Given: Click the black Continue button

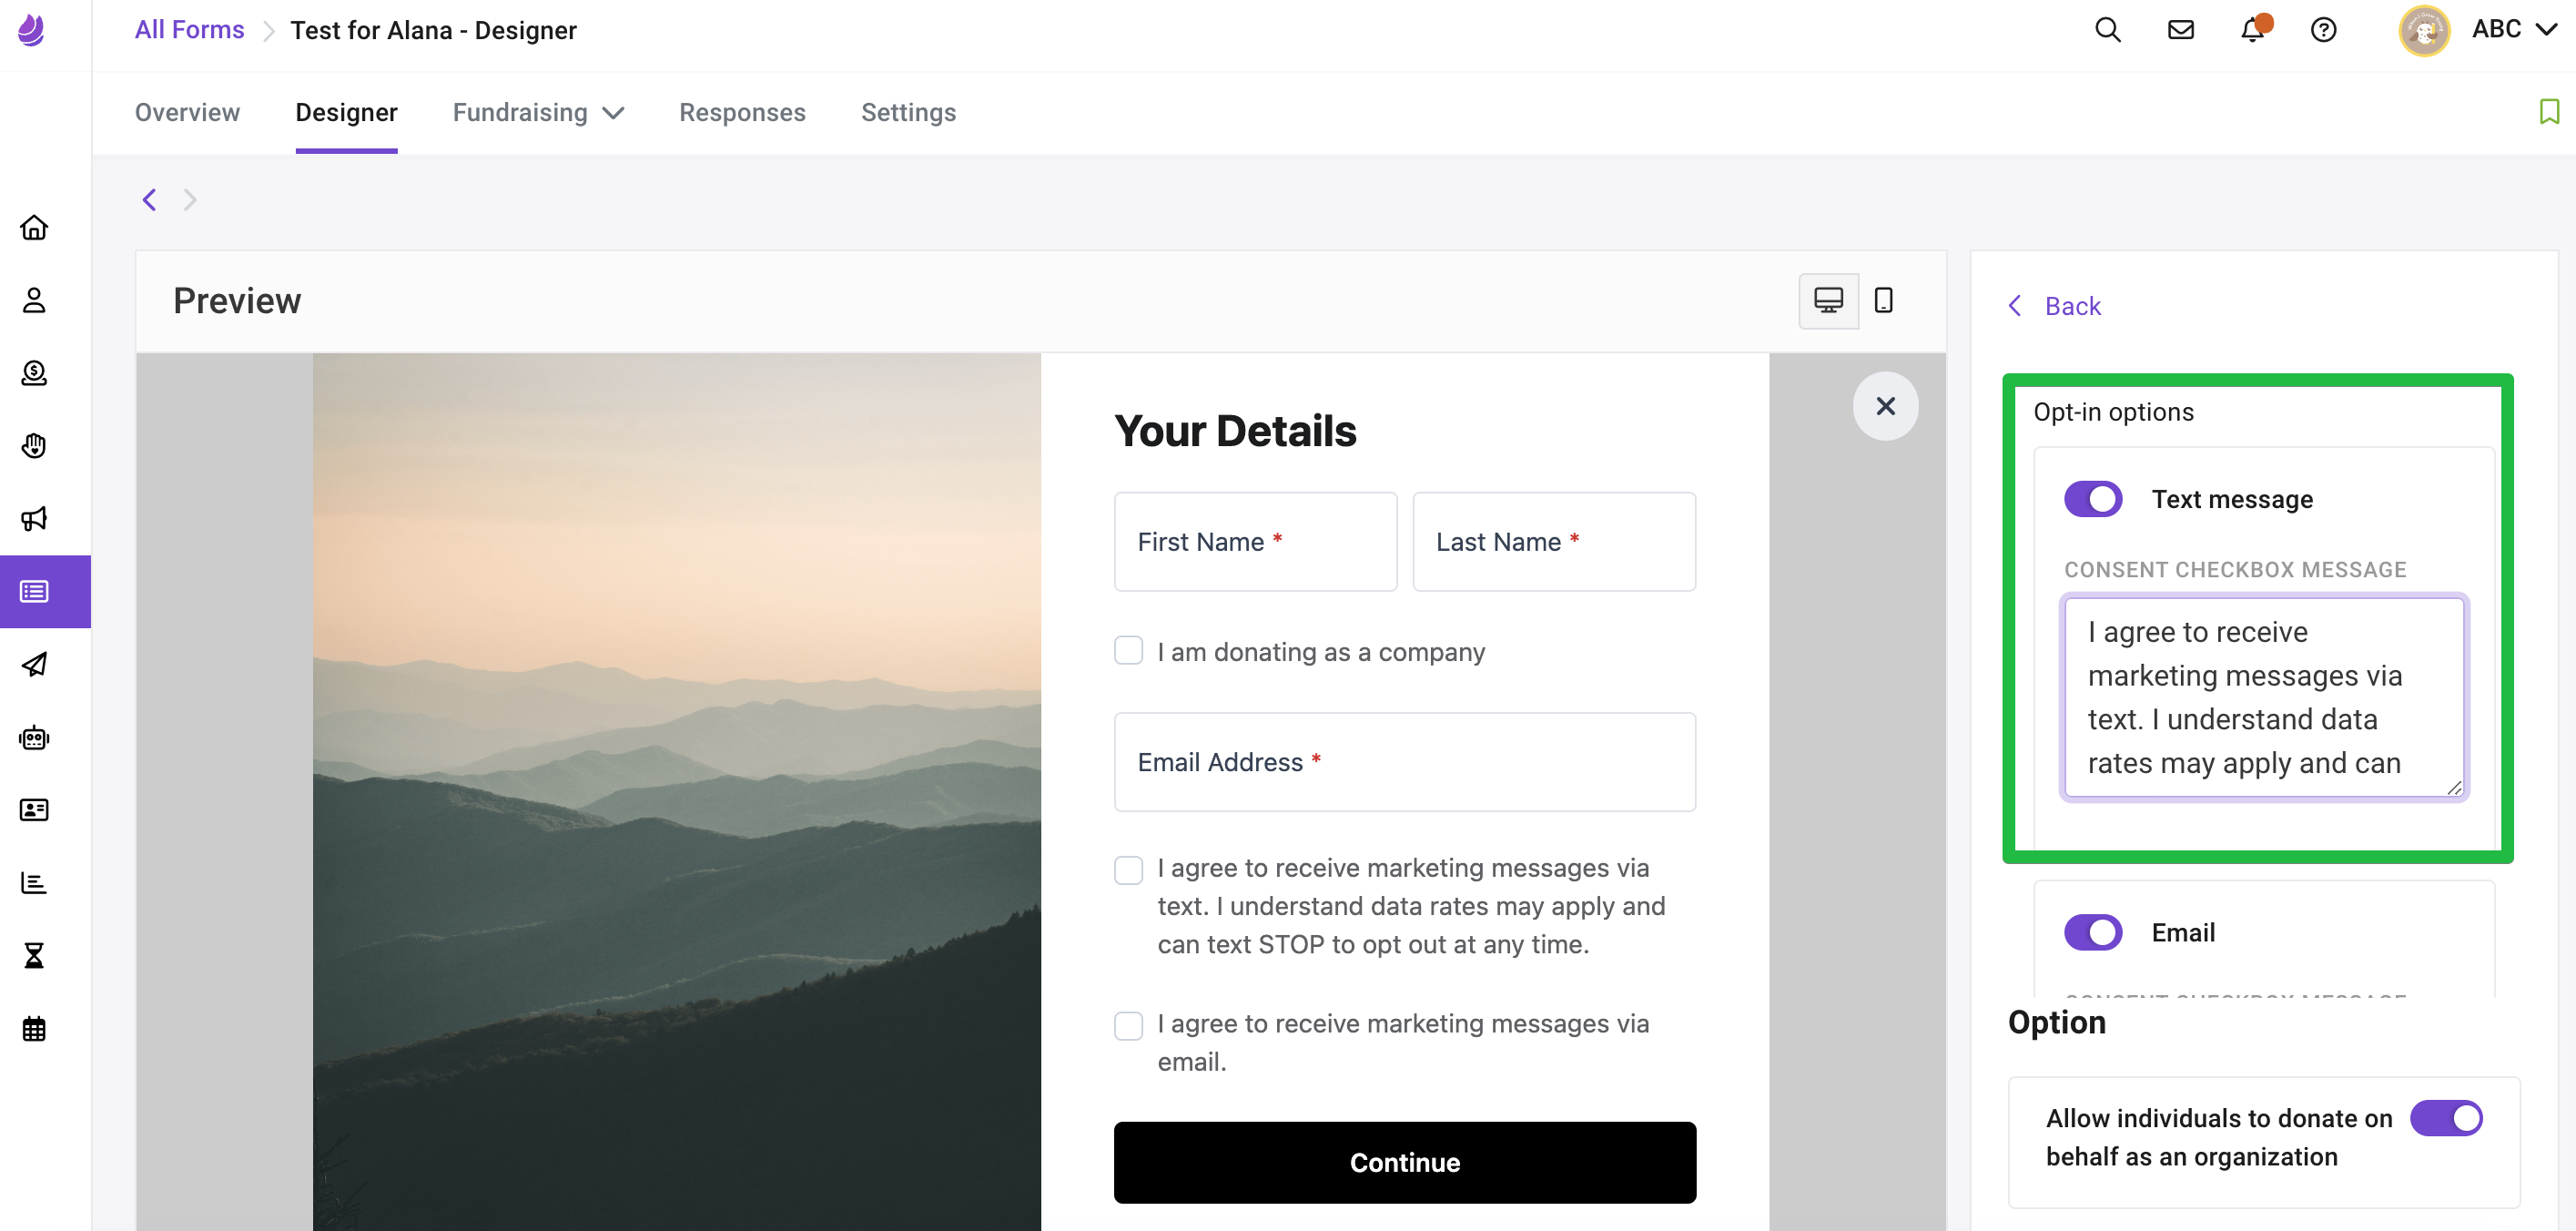Looking at the screenshot, I should pyautogui.click(x=1404, y=1162).
